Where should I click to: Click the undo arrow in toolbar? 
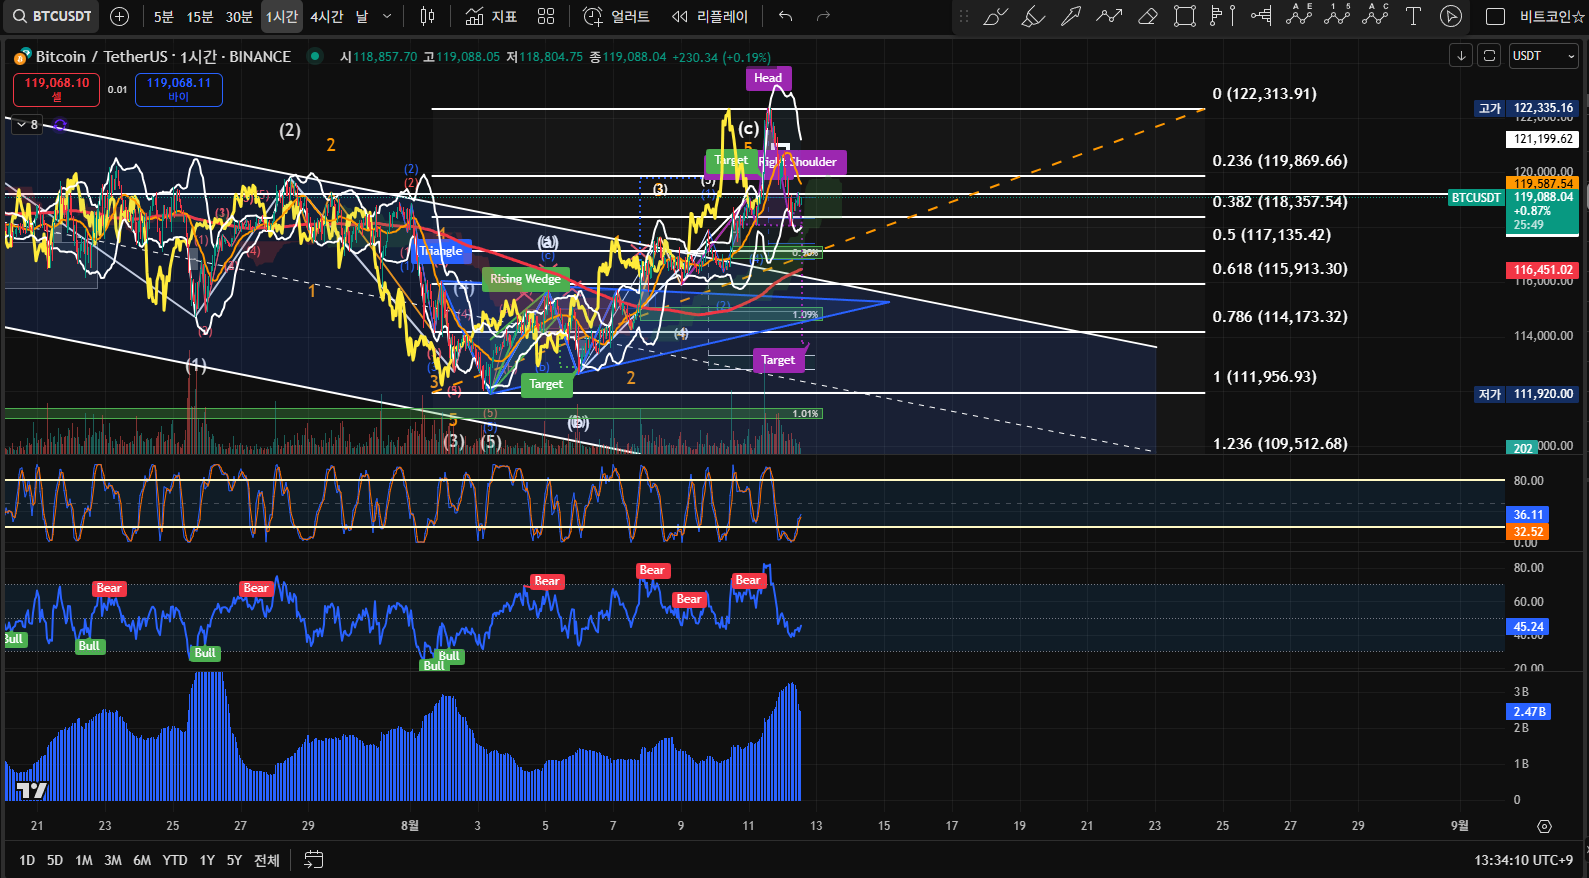[x=786, y=16]
